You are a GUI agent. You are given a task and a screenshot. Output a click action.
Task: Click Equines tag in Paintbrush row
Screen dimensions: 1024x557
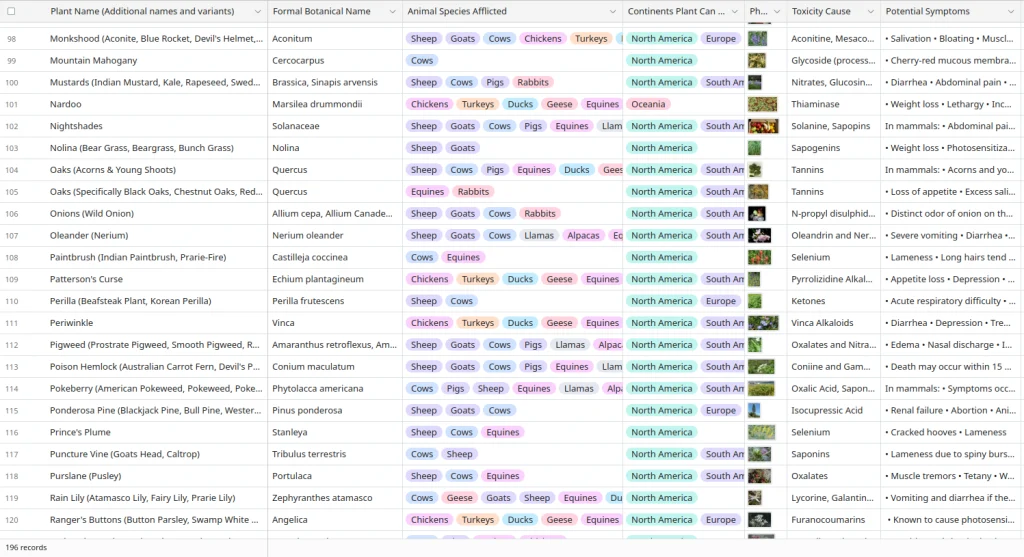click(x=463, y=257)
